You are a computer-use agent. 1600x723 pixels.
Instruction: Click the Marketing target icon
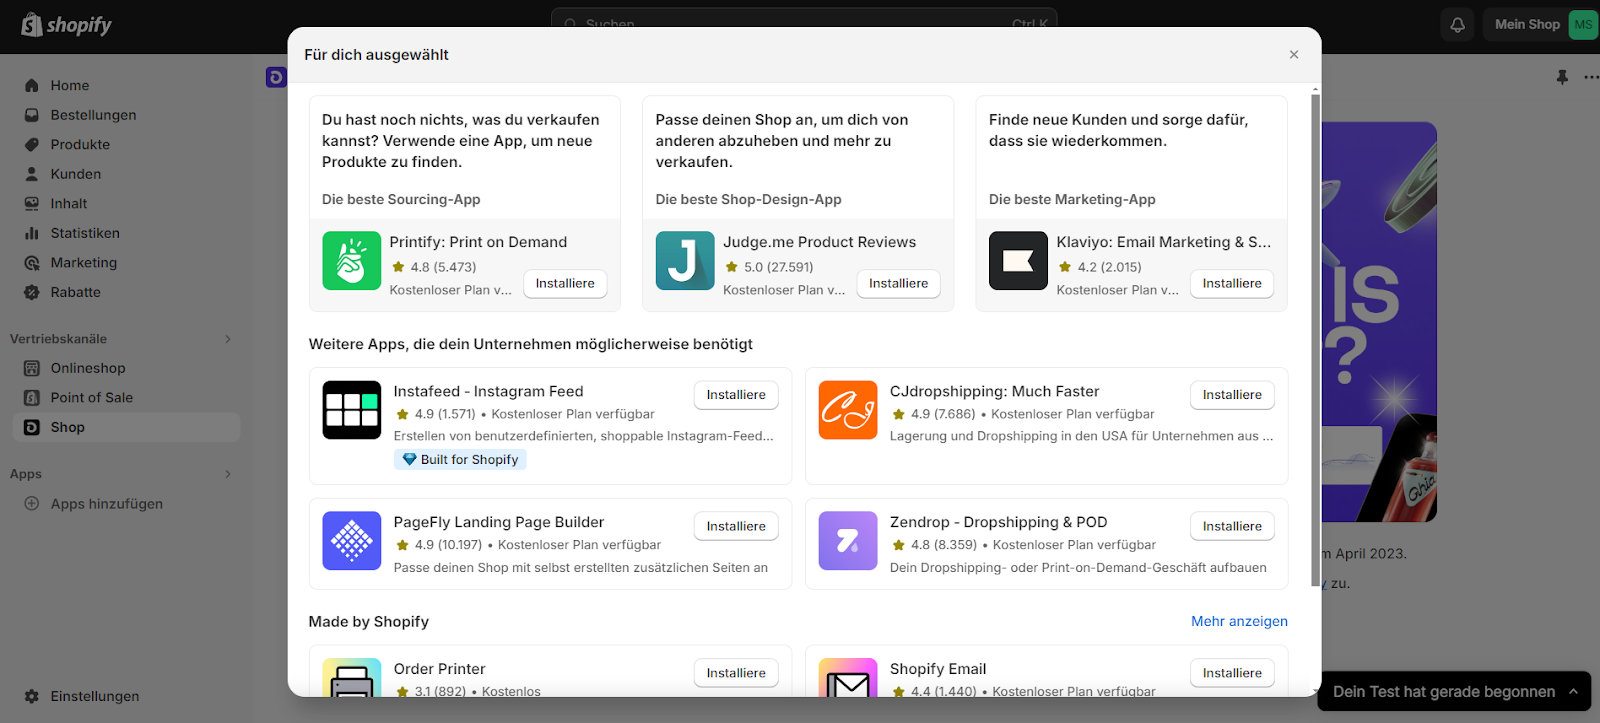click(x=32, y=263)
